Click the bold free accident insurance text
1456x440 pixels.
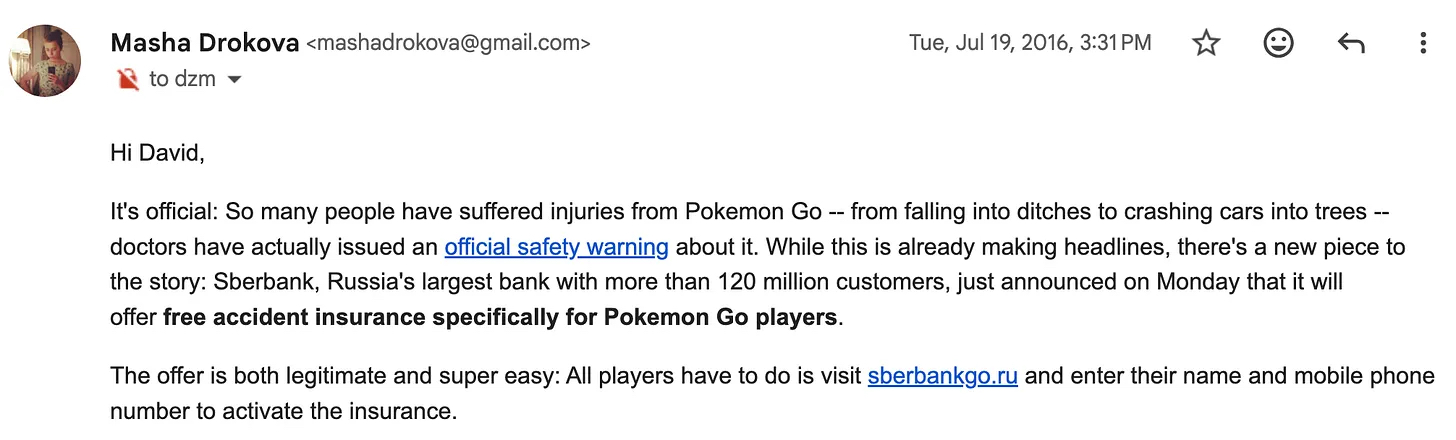500,318
